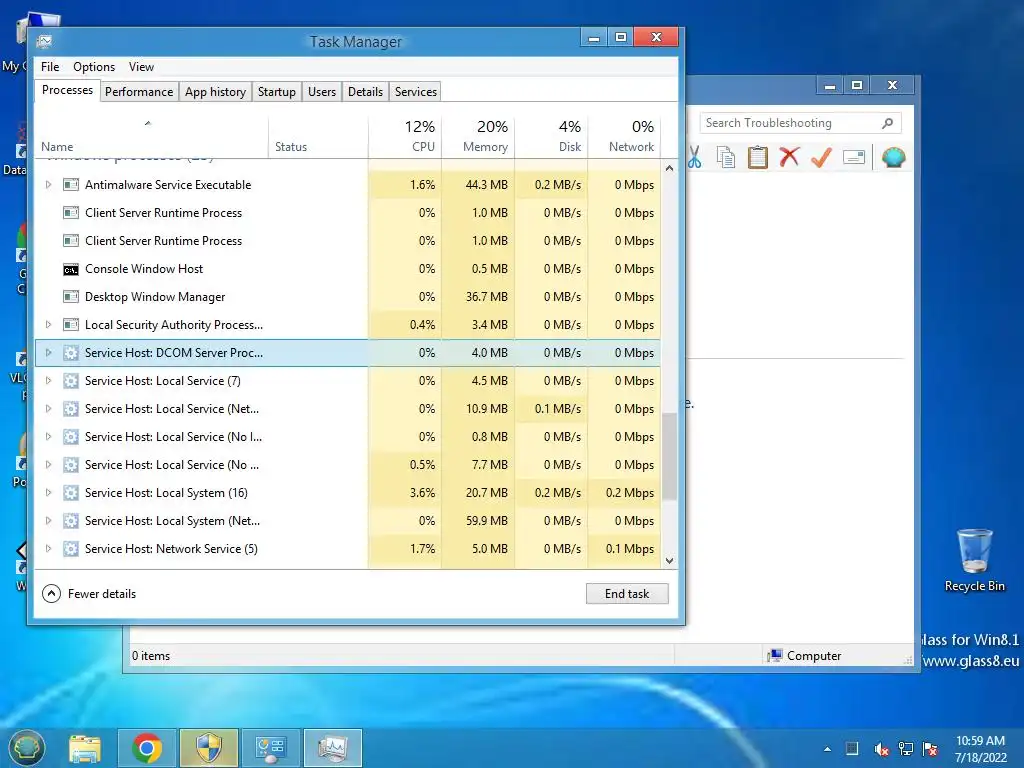Click the Status column header
Viewport: 1024px width, 768px height.
(x=318, y=136)
